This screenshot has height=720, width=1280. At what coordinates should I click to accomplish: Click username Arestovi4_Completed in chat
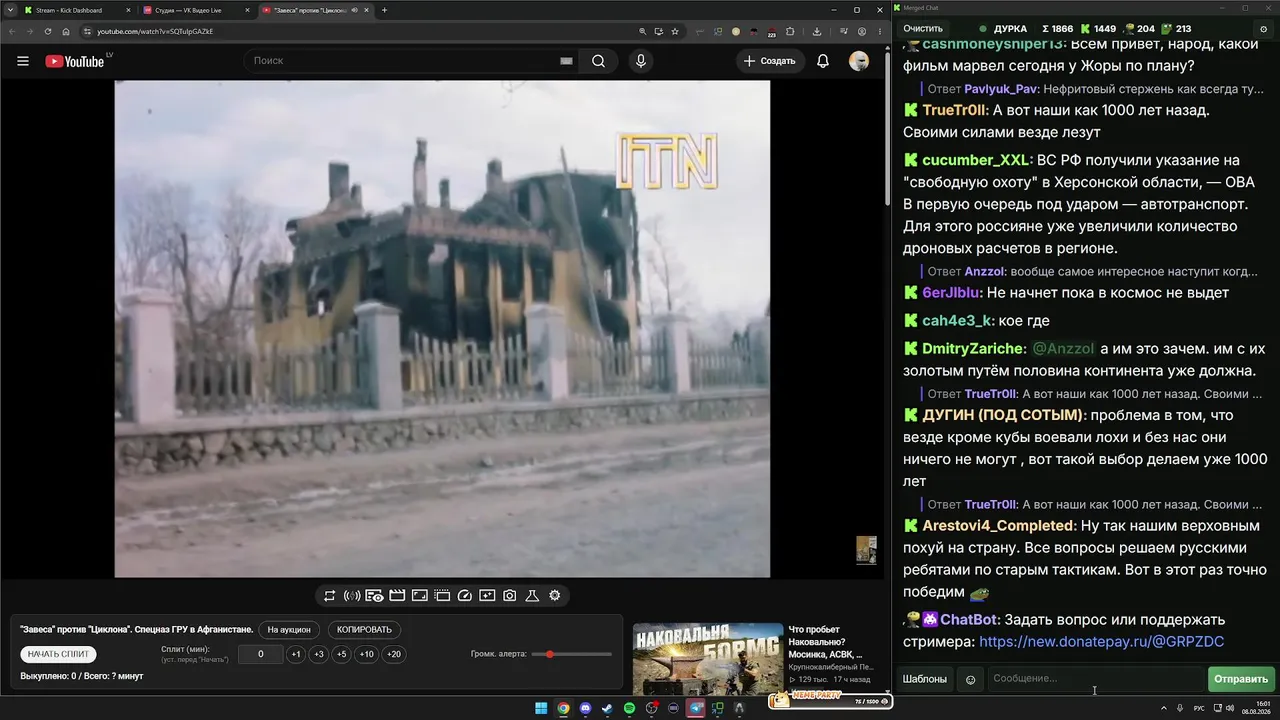[998, 526]
